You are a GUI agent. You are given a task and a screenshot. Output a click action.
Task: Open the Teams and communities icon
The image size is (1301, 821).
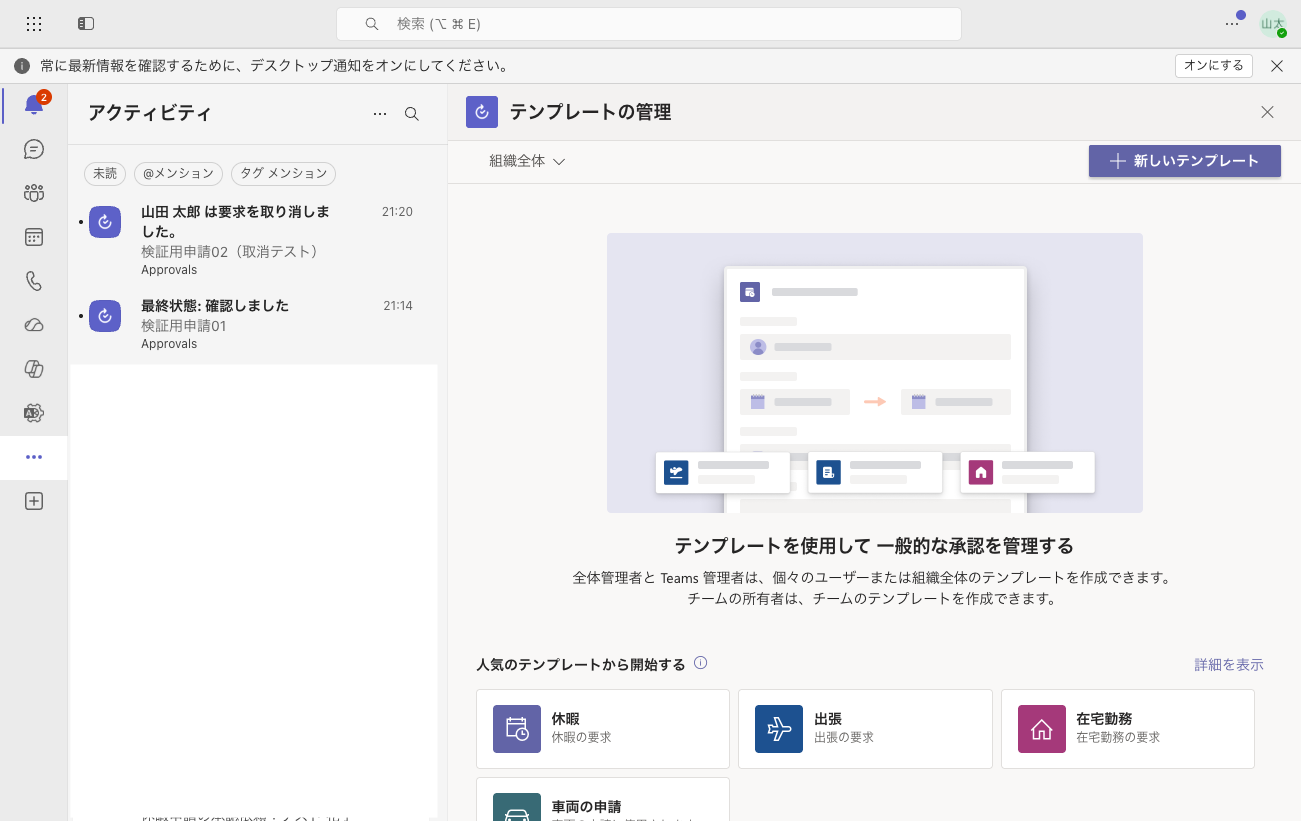click(x=34, y=193)
